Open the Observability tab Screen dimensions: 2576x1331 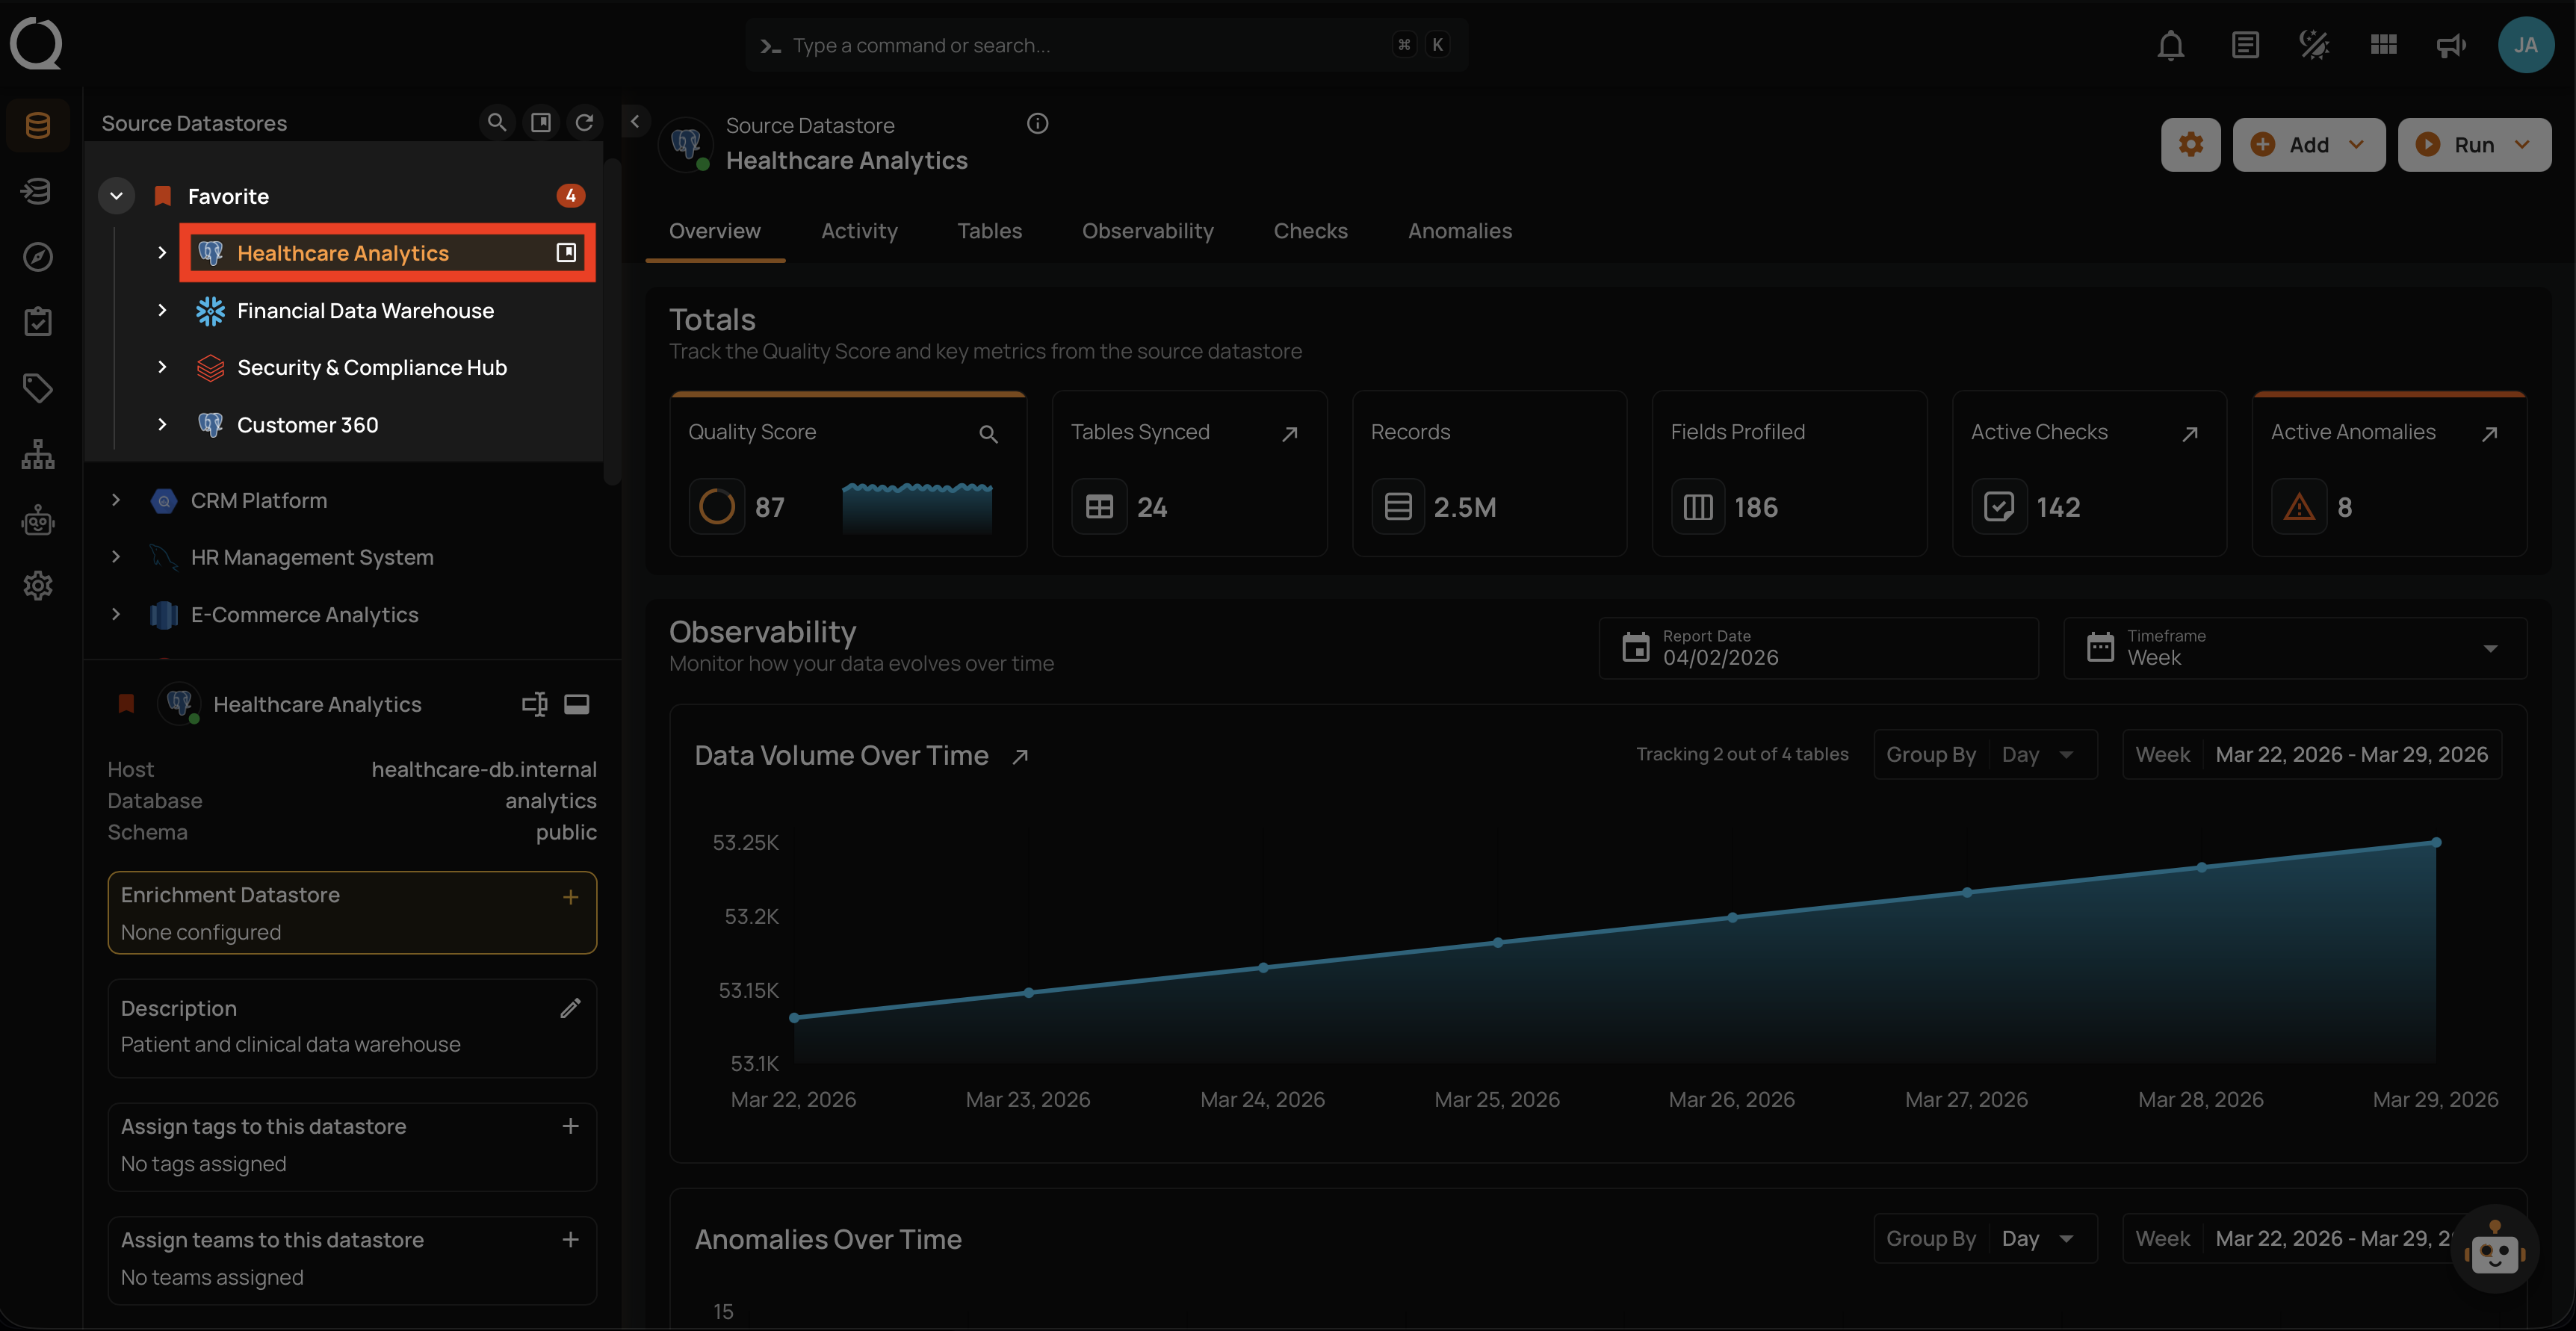click(1147, 231)
